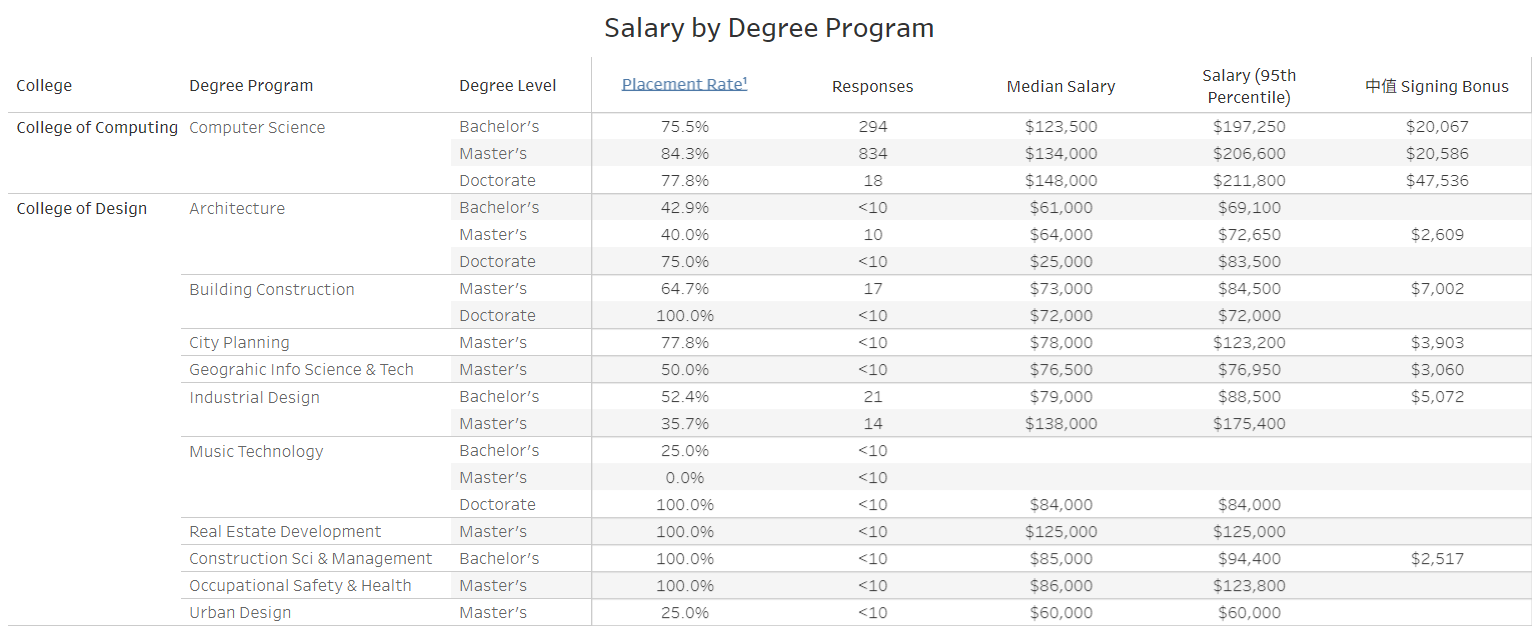The height and width of the screenshot is (626, 1533).
Task: Select the City Planning program label
Action: pos(239,343)
